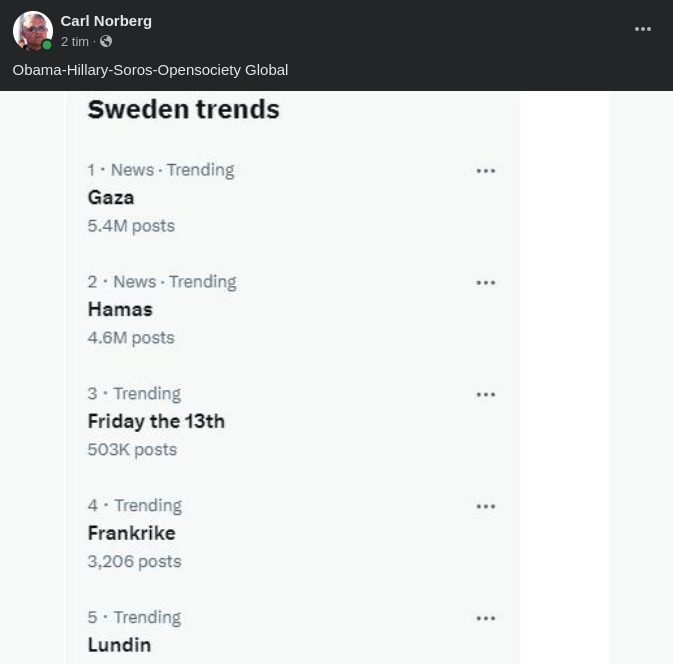
Task: Click the "5.4M posts" count under Gaza
Action: click(x=131, y=226)
